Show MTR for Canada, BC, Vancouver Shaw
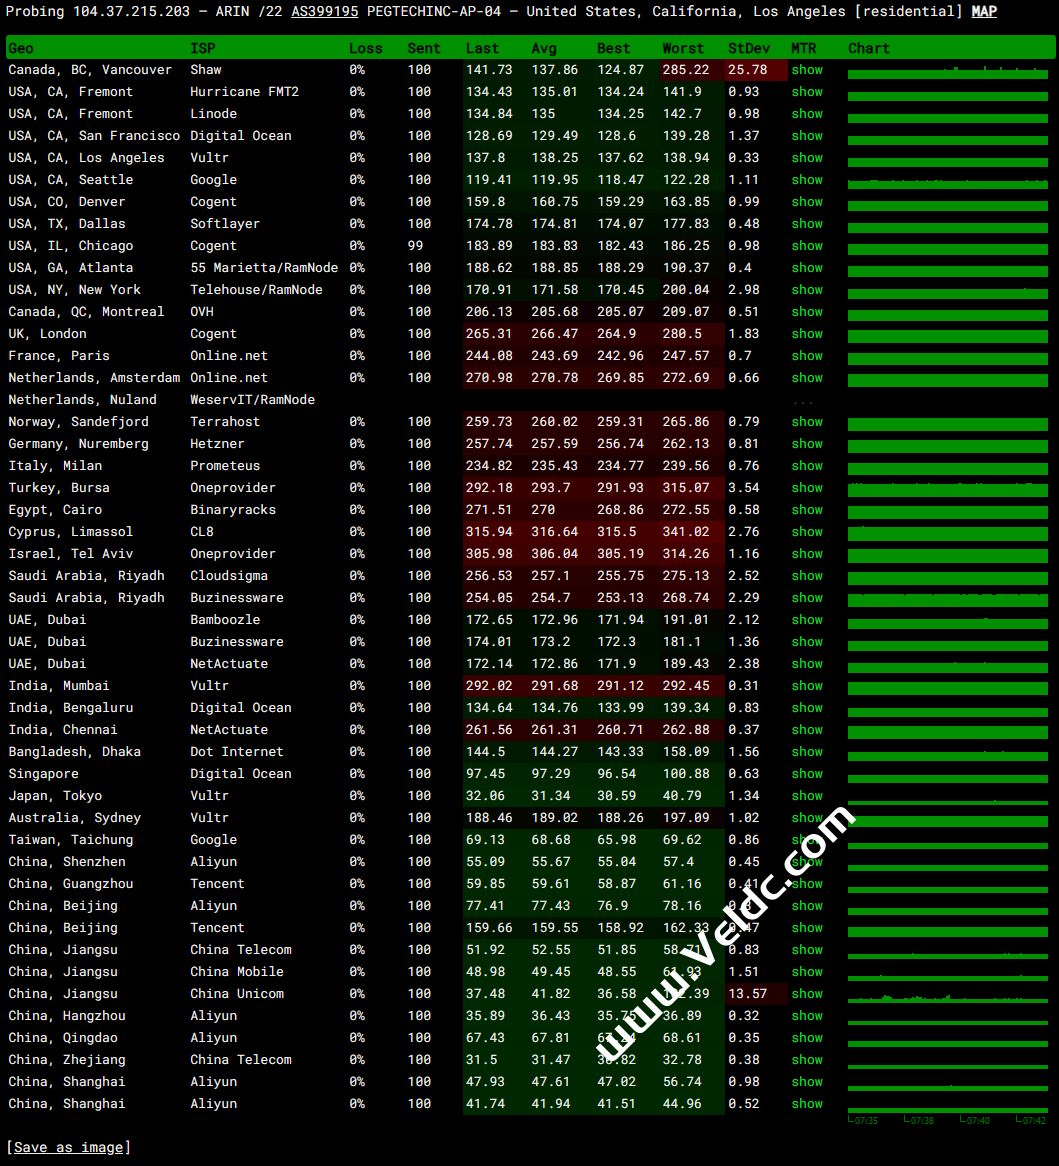The height and width of the screenshot is (1166, 1059). pyautogui.click(x=807, y=70)
